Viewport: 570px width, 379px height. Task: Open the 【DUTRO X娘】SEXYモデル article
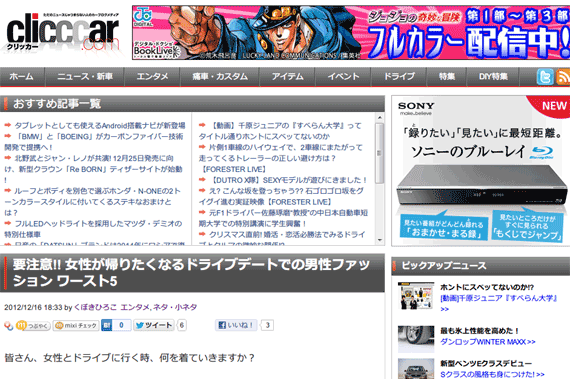[x=288, y=180]
